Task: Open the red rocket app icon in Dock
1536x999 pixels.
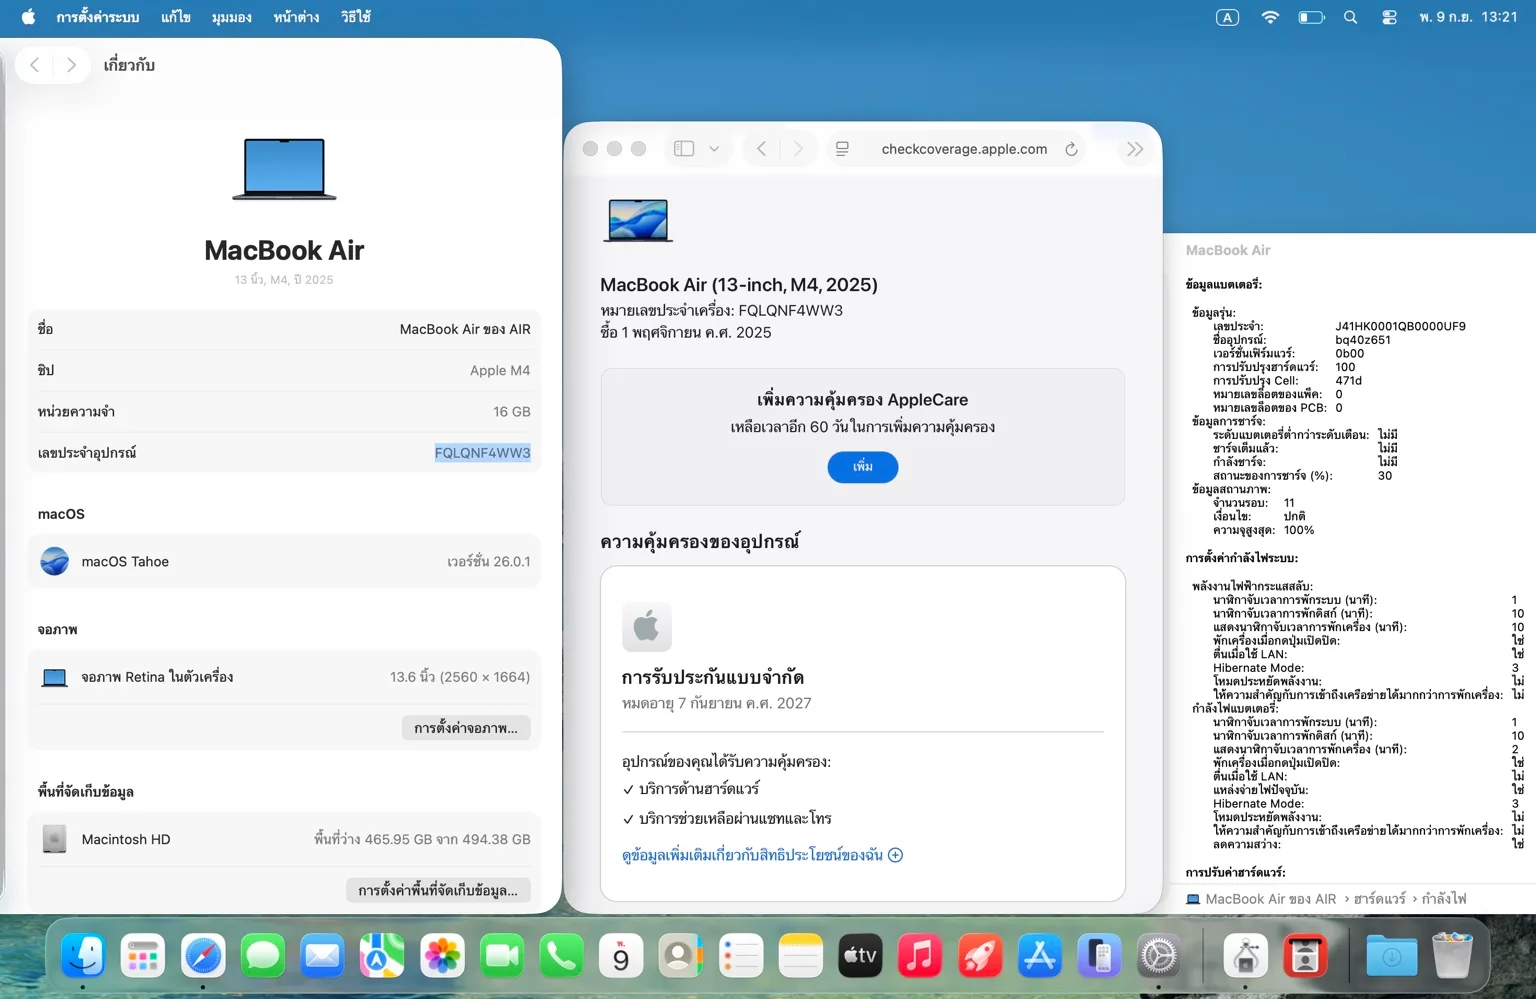Action: coord(980,957)
